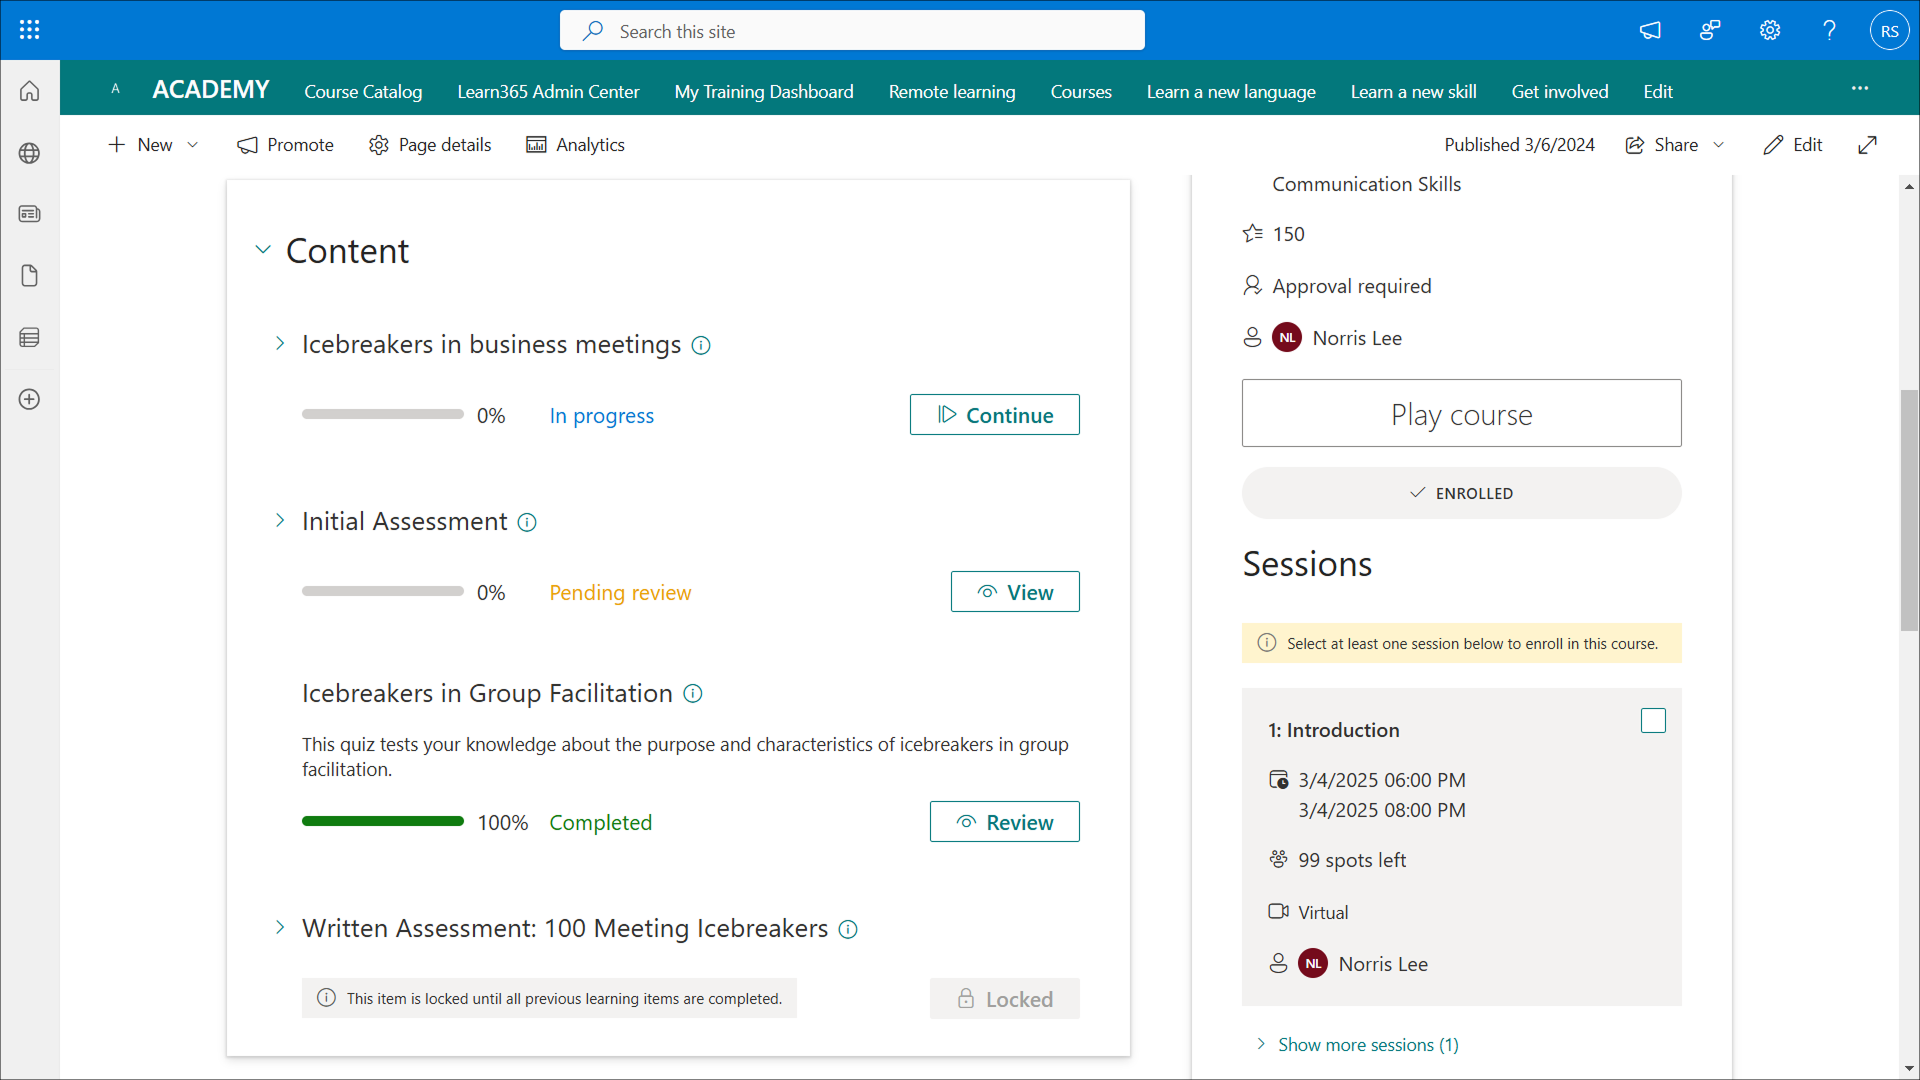Viewport: 1920px width, 1080px height.
Task: Go to Course Catalog navigation item
Action: 363,91
